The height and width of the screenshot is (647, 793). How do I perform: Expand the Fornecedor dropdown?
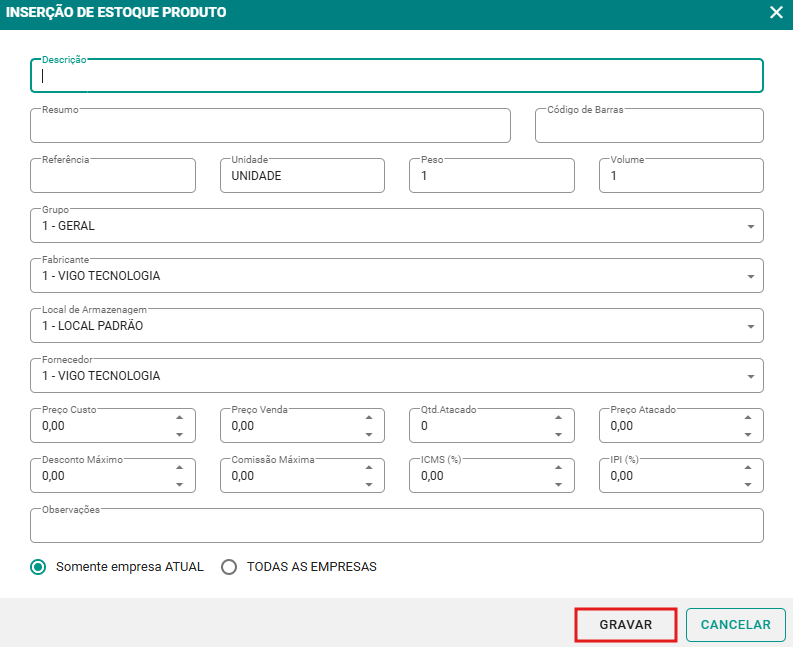point(750,377)
